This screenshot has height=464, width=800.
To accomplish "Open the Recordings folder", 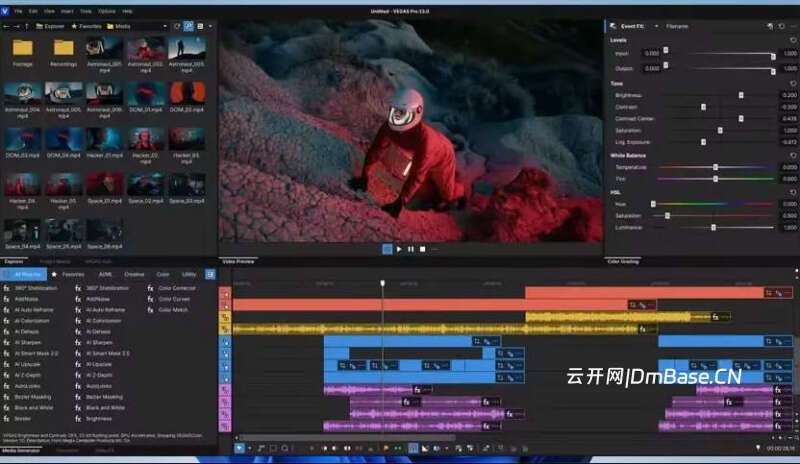I will pyautogui.click(x=64, y=54).
